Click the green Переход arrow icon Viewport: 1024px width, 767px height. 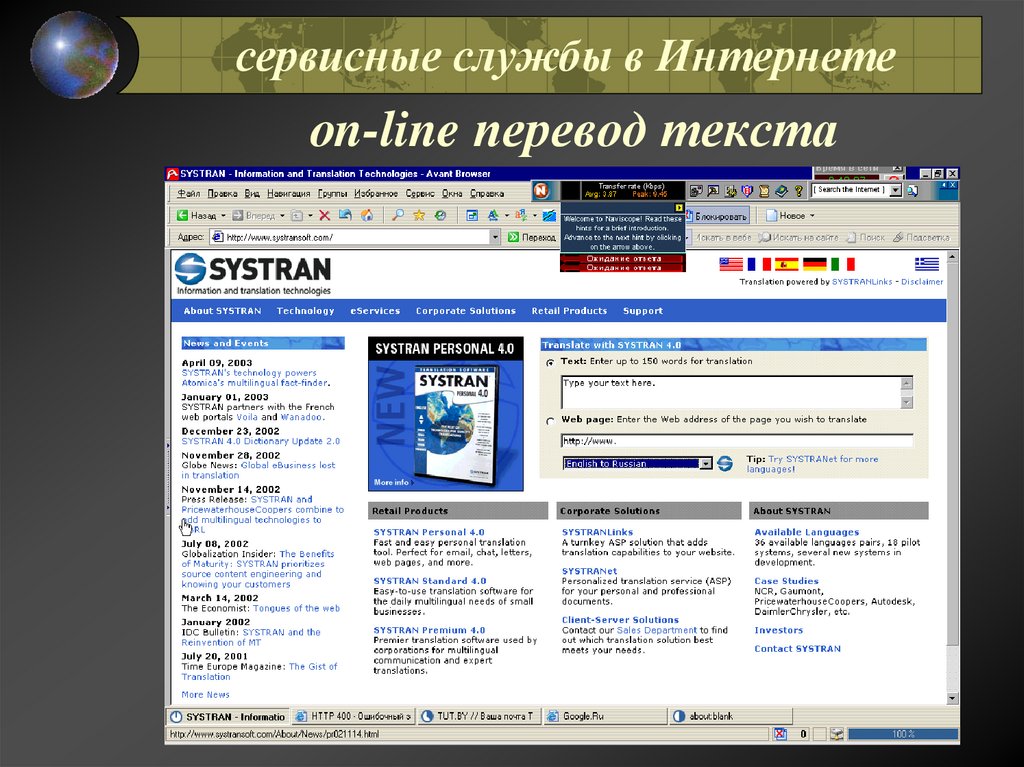(515, 236)
